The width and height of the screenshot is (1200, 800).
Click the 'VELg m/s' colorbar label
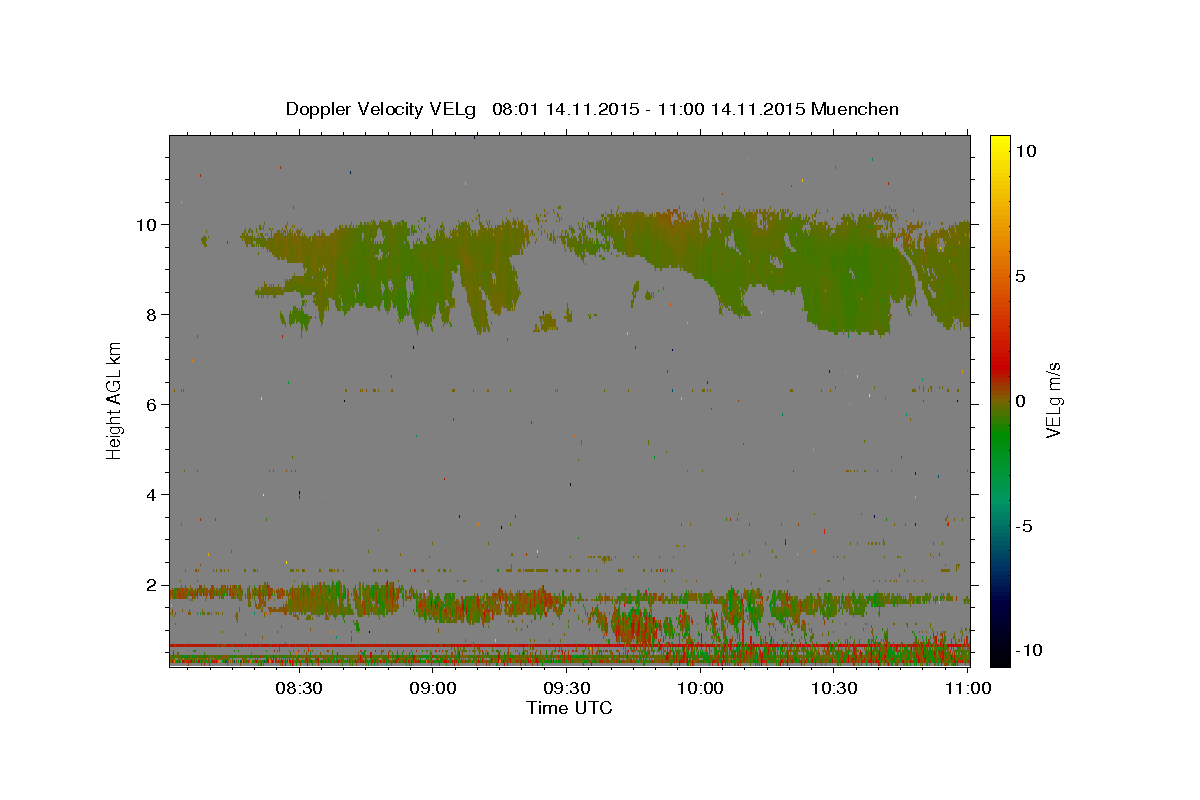(x=1053, y=401)
